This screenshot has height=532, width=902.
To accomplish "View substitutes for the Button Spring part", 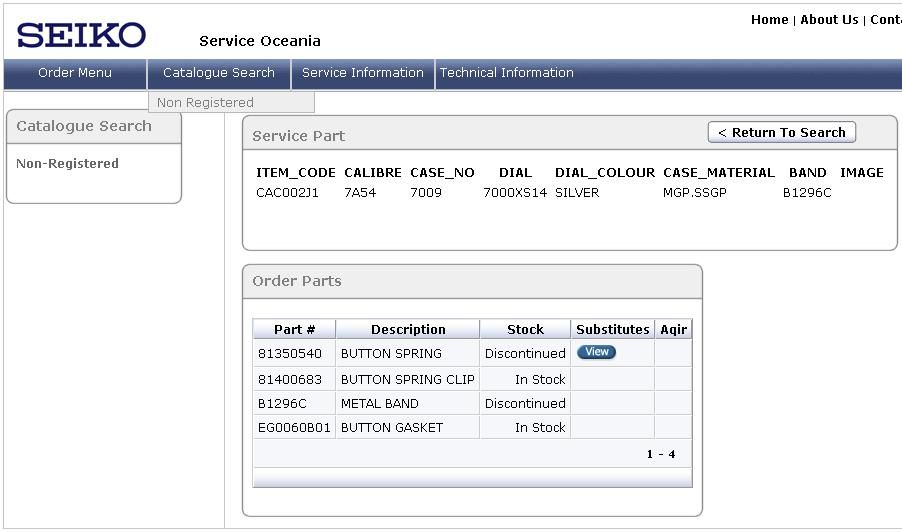I will click(x=596, y=352).
